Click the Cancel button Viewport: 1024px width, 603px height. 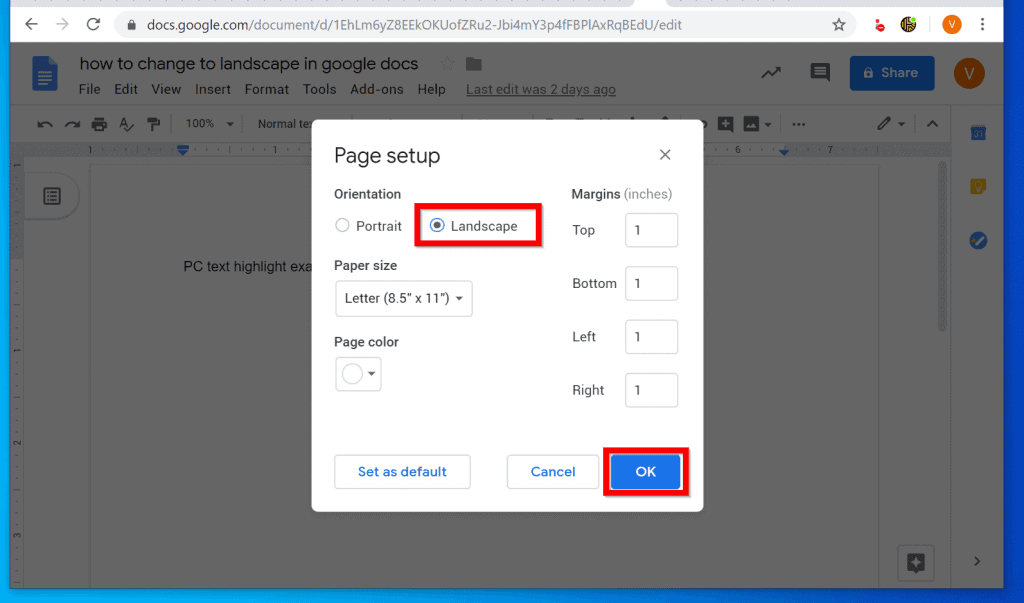coord(552,472)
